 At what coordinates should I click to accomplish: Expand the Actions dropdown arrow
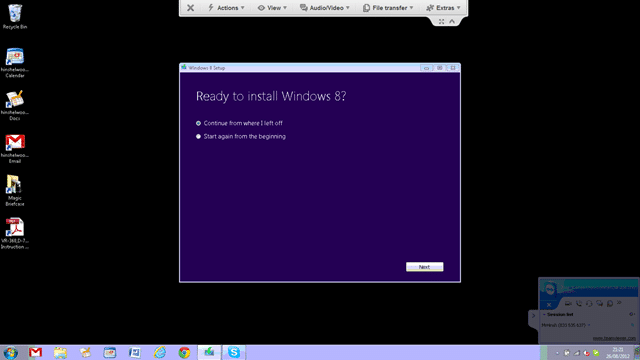[x=242, y=8]
